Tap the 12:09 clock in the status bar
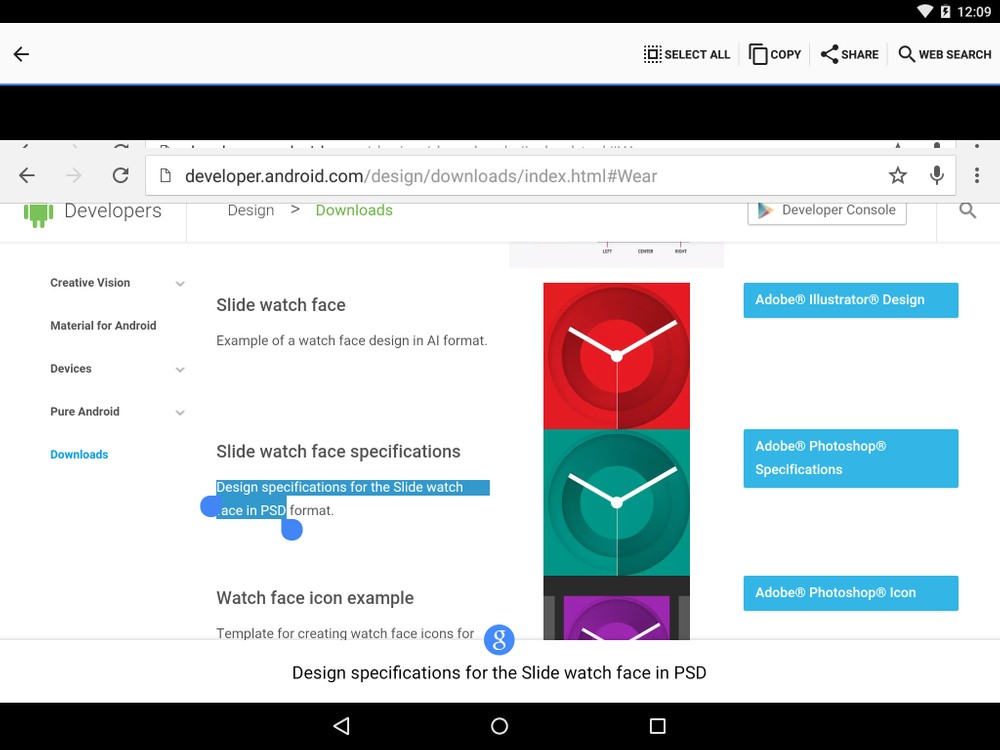This screenshot has height=750, width=1000. point(974,11)
